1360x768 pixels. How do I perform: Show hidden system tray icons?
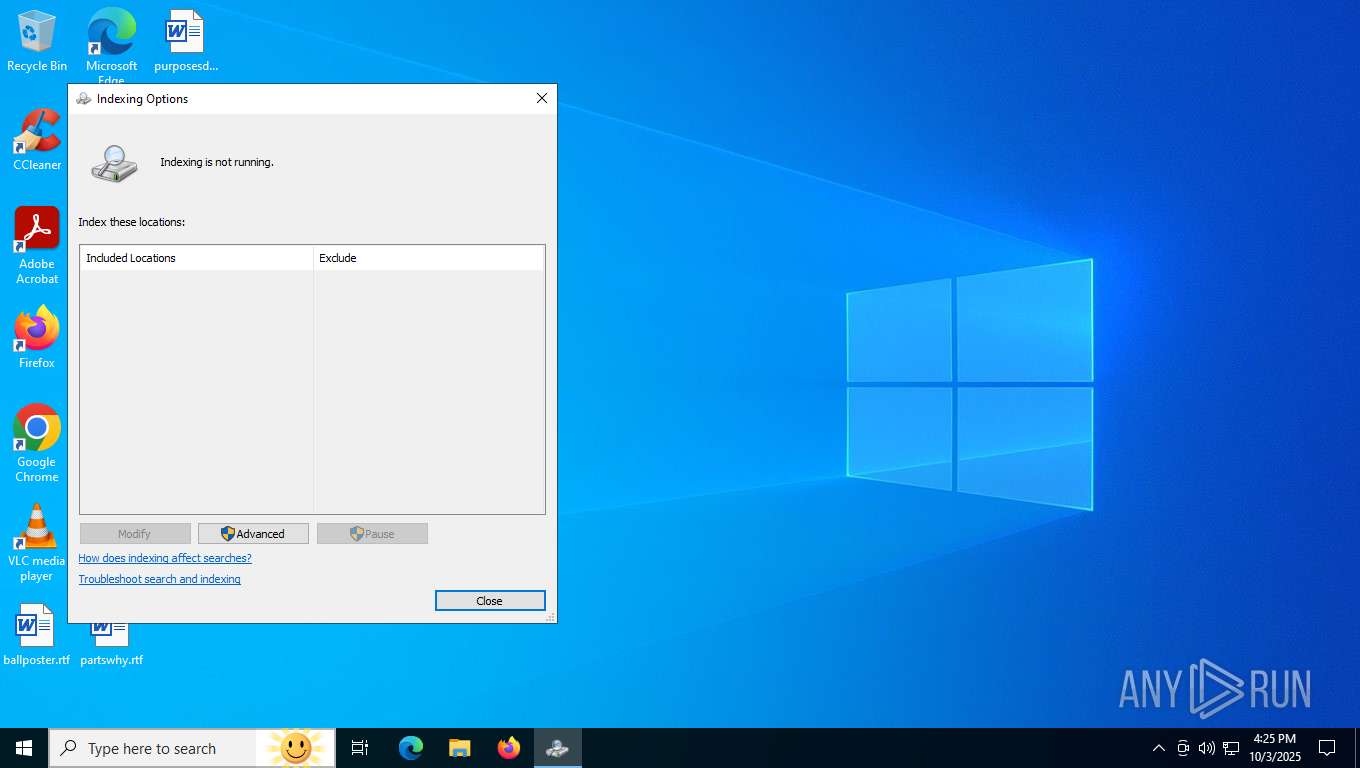click(x=1159, y=748)
